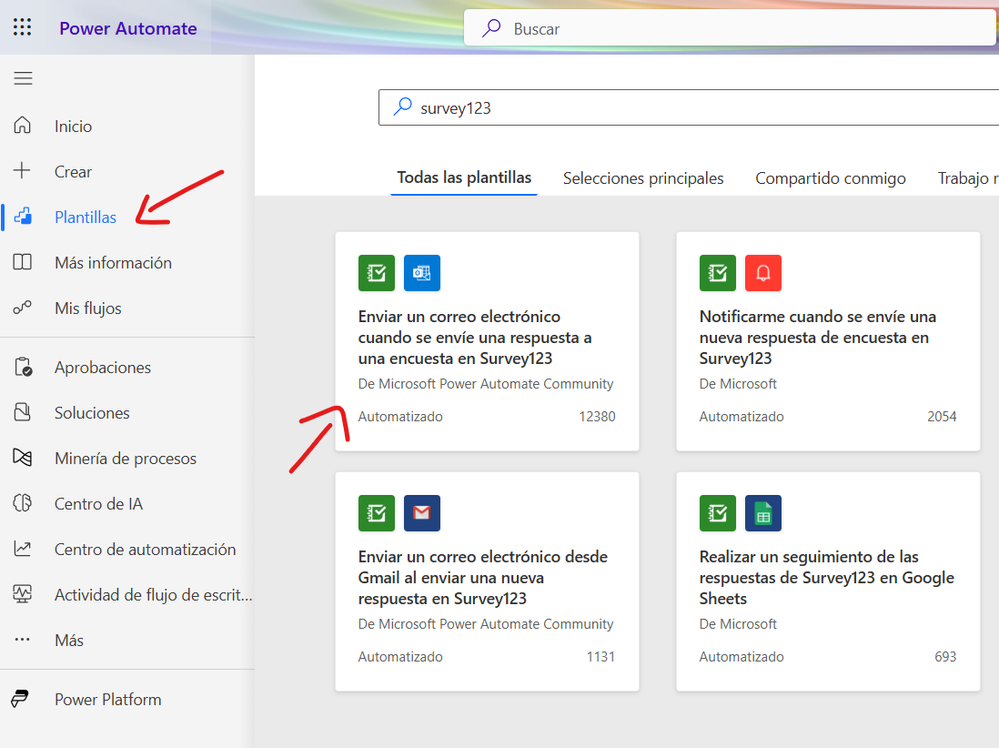Click the Centro de IA brain icon
999x748 pixels.
(x=22, y=503)
